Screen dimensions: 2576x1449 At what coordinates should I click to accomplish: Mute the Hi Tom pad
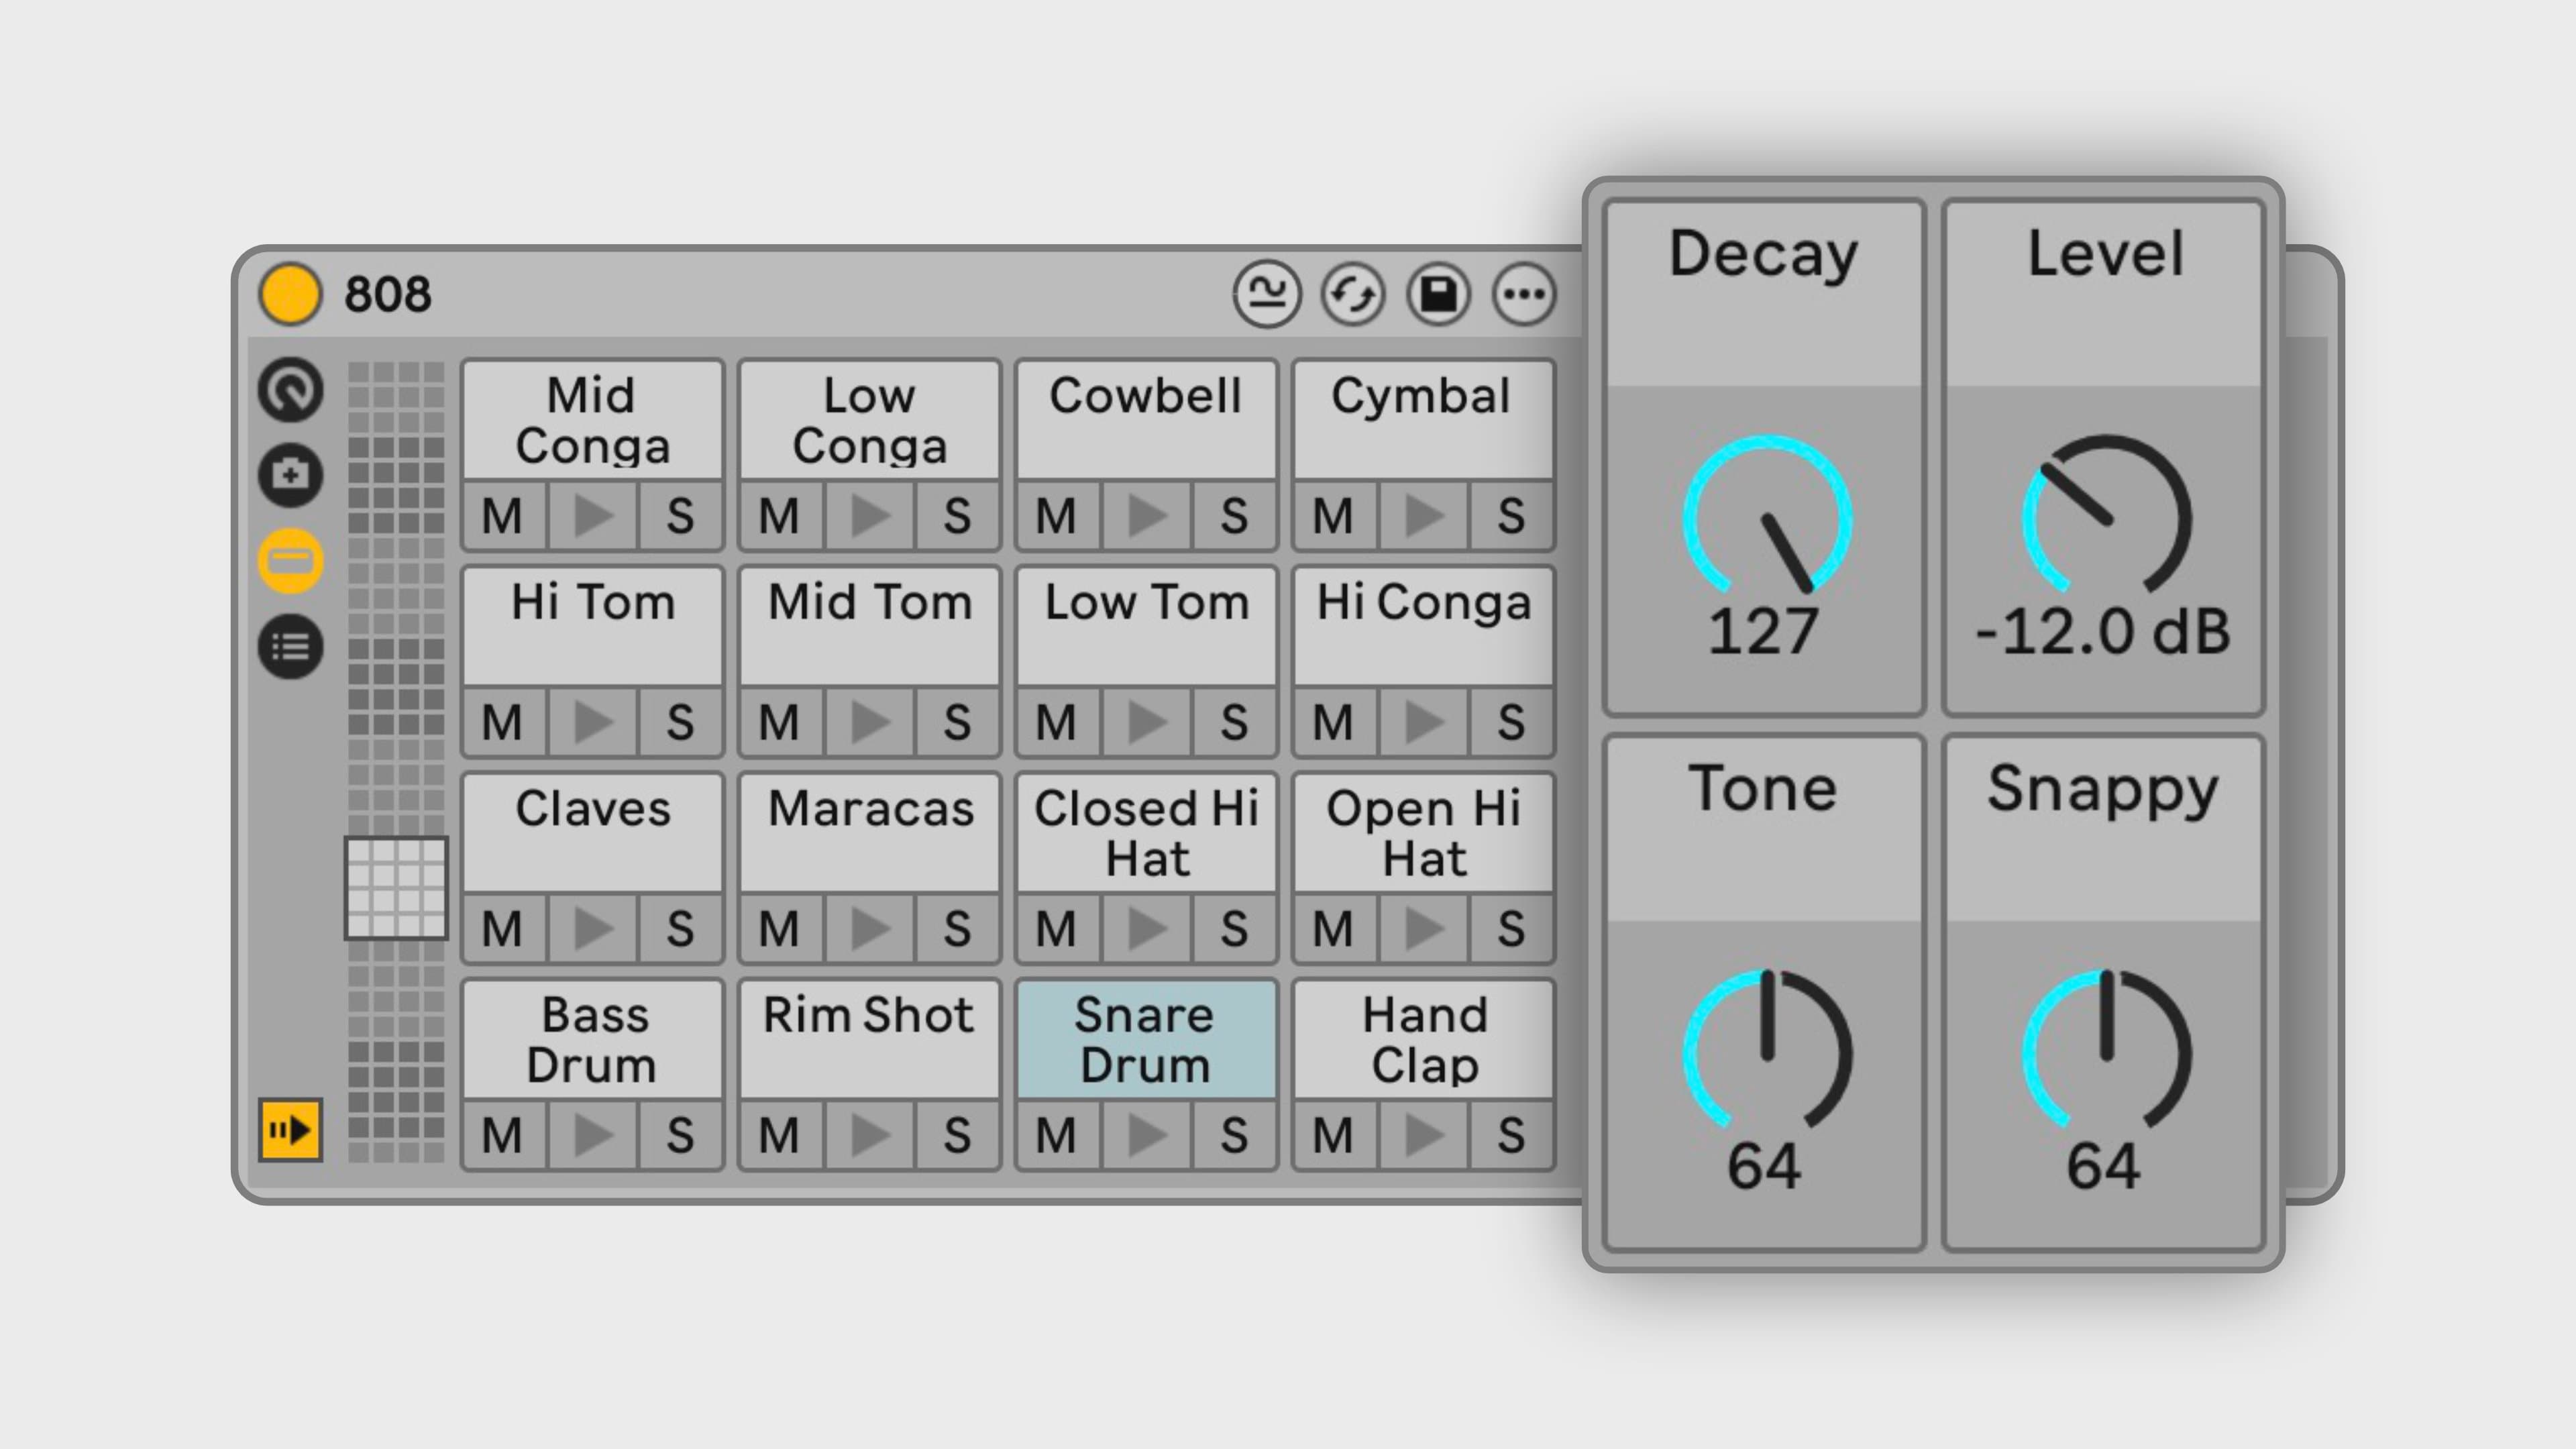tap(504, 722)
